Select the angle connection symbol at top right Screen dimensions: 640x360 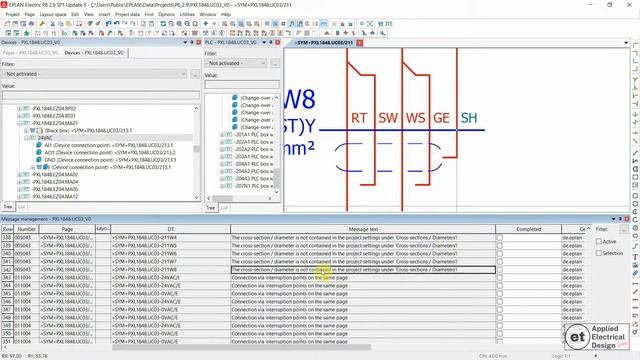tap(636, 45)
